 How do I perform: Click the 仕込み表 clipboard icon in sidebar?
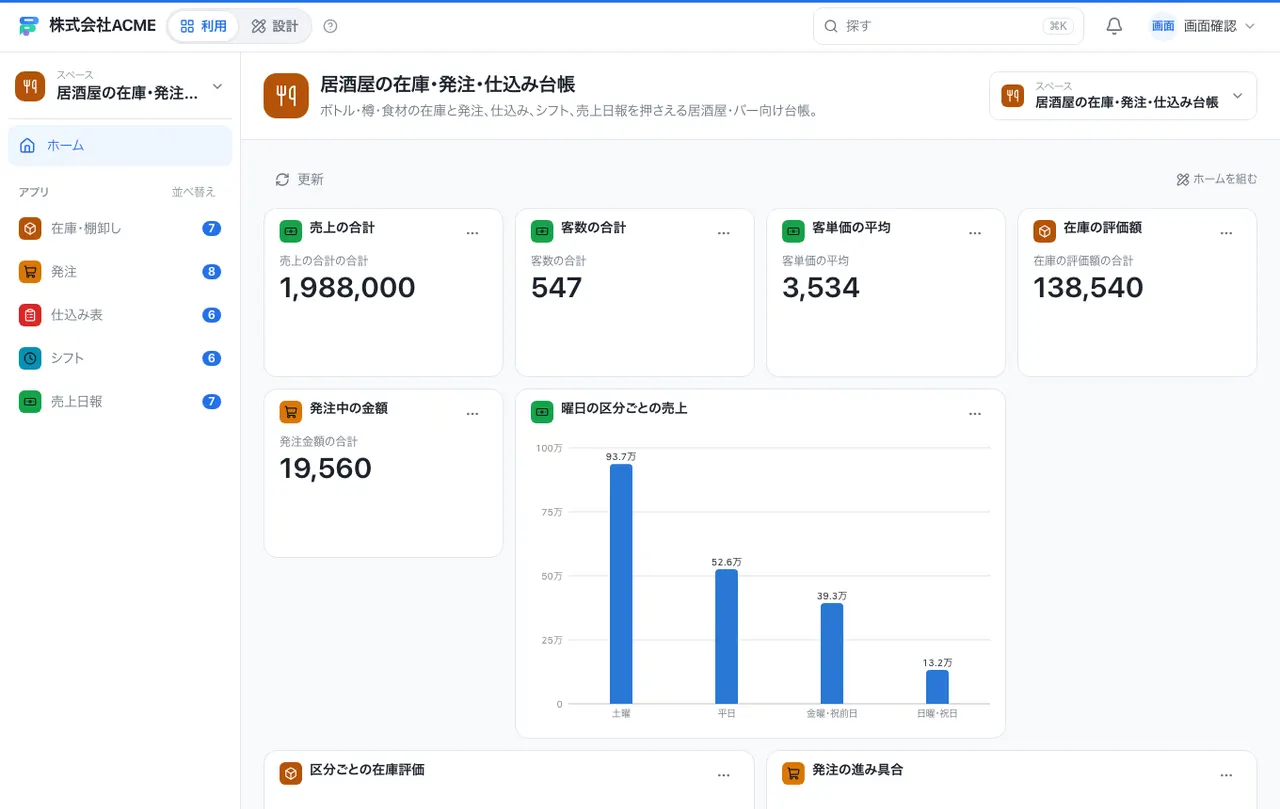tap(30, 315)
